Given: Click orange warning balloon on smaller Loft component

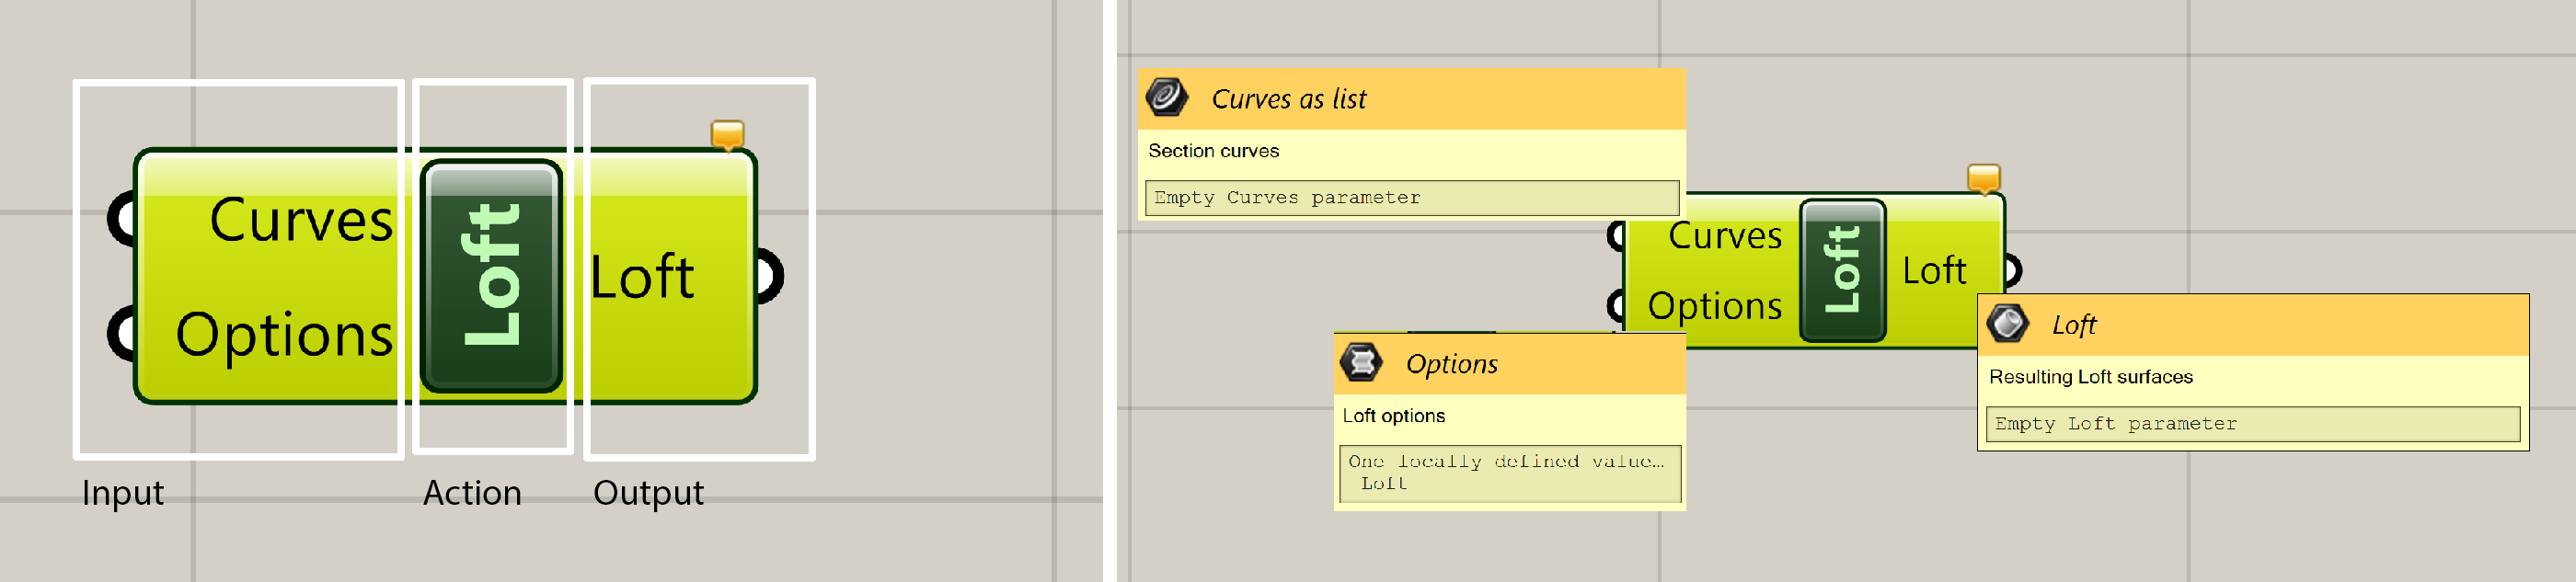Looking at the screenshot, I should [1983, 179].
